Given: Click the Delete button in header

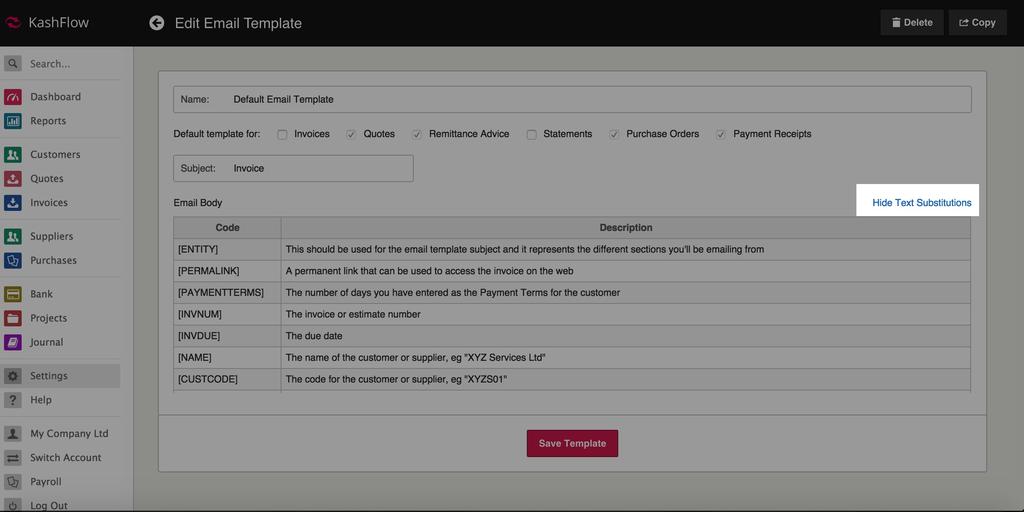Looking at the screenshot, I should [911, 23].
